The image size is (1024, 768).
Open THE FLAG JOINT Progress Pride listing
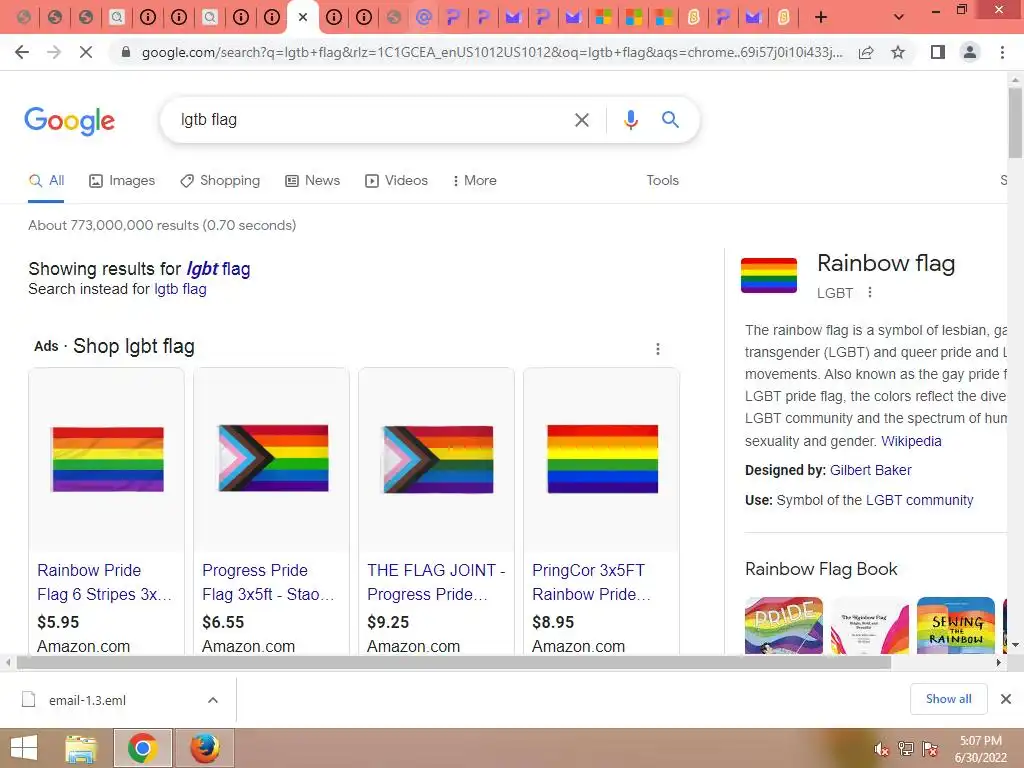pyautogui.click(x=436, y=583)
